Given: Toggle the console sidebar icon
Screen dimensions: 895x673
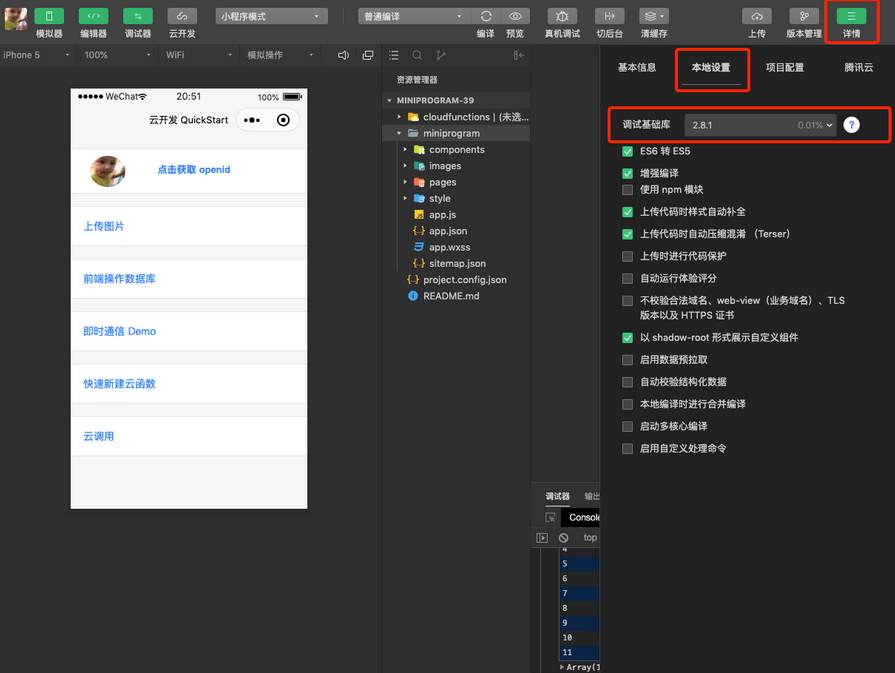Looking at the screenshot, I should pos(542,538).
